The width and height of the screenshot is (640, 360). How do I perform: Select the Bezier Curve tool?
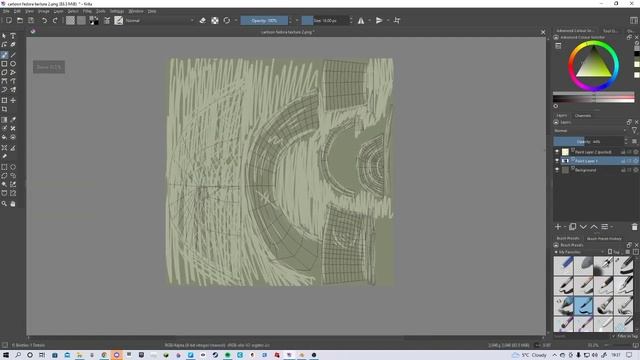point(4,81)
